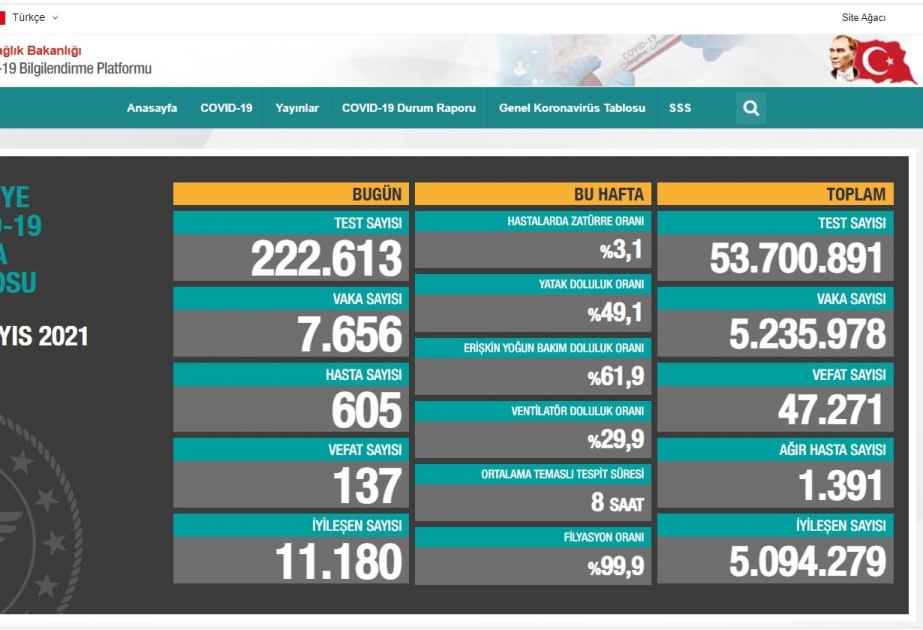Click the search magnifier icon
The height and width of the screenshot is (630, 923).
tap(751, 108)
